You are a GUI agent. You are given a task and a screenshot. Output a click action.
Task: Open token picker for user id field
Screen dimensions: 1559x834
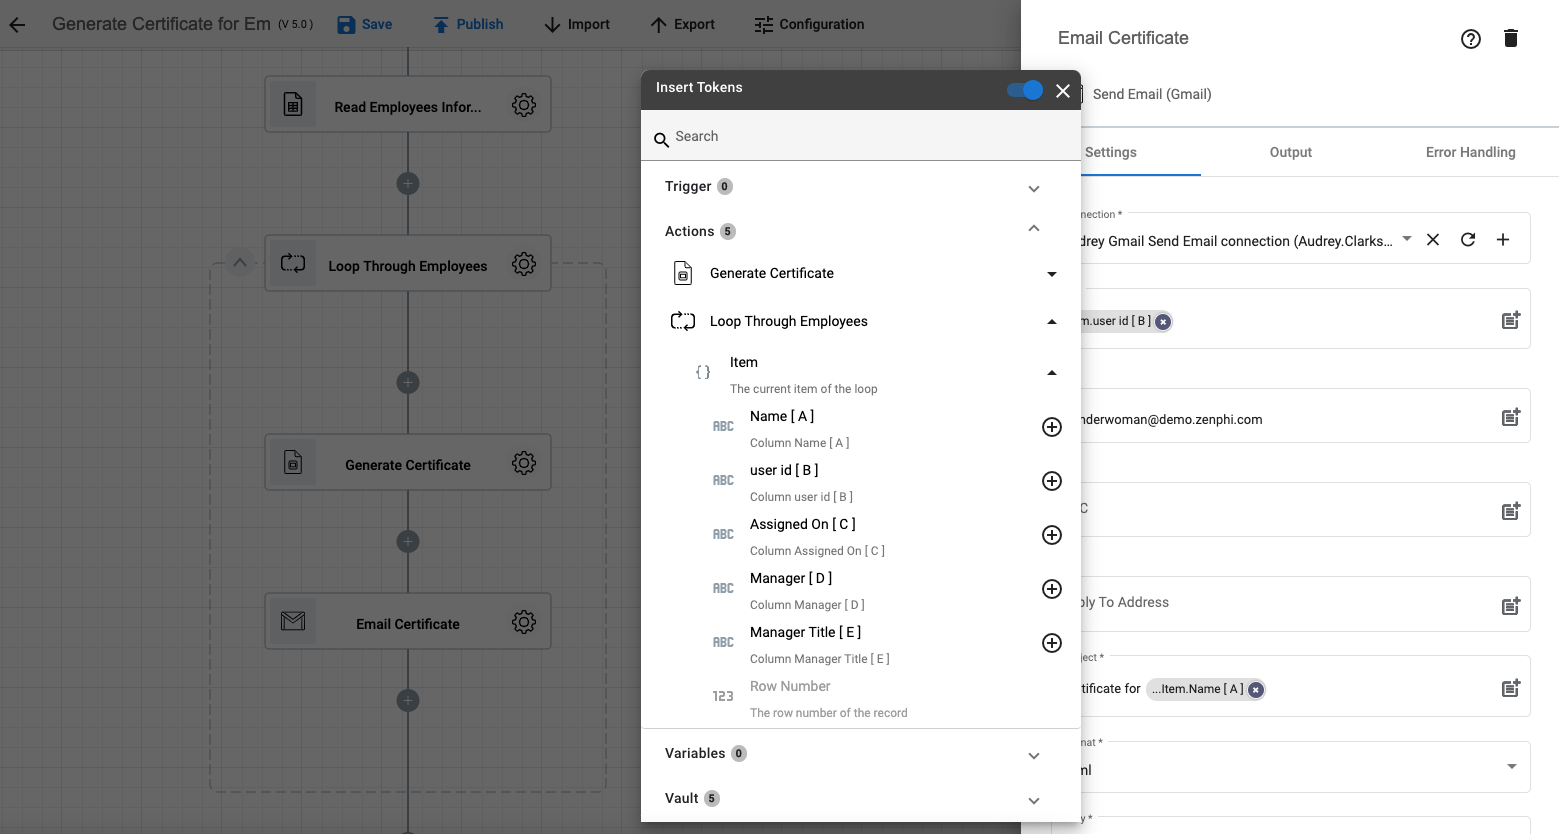click(1511, 320)
